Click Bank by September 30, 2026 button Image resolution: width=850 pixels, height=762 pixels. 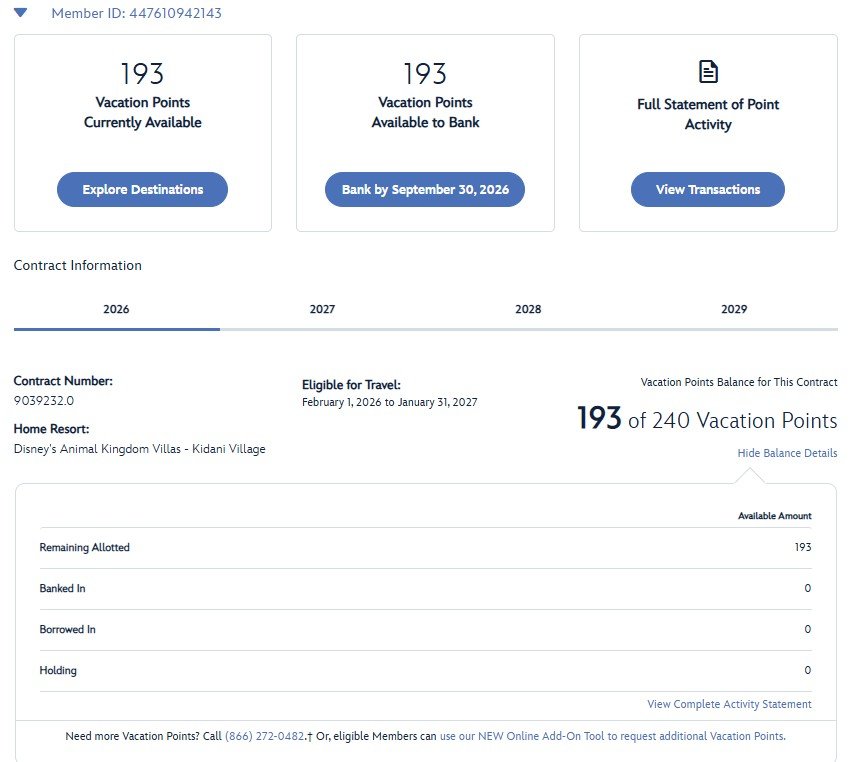point(425,189)
